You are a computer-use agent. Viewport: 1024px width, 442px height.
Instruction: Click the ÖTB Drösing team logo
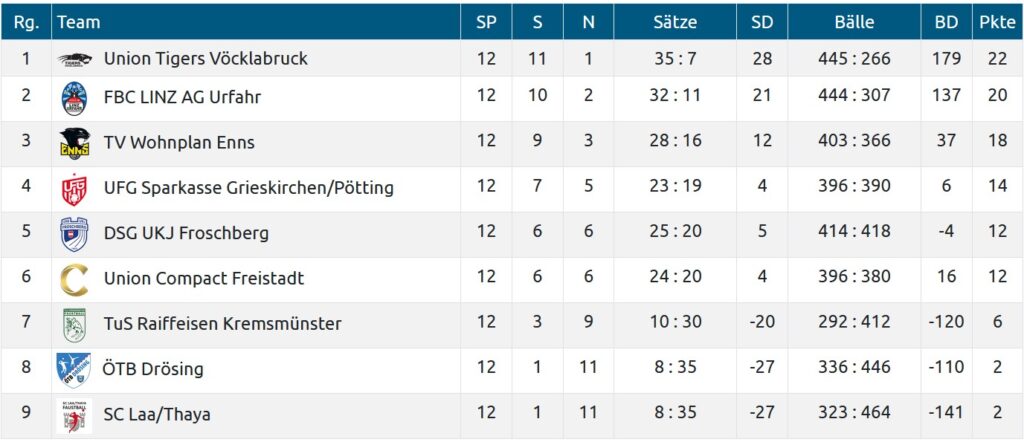(75, 369)
